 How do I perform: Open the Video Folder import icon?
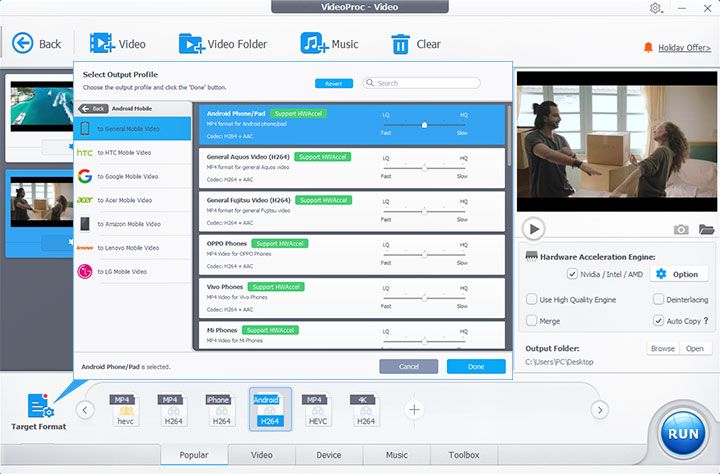(191, 43)
